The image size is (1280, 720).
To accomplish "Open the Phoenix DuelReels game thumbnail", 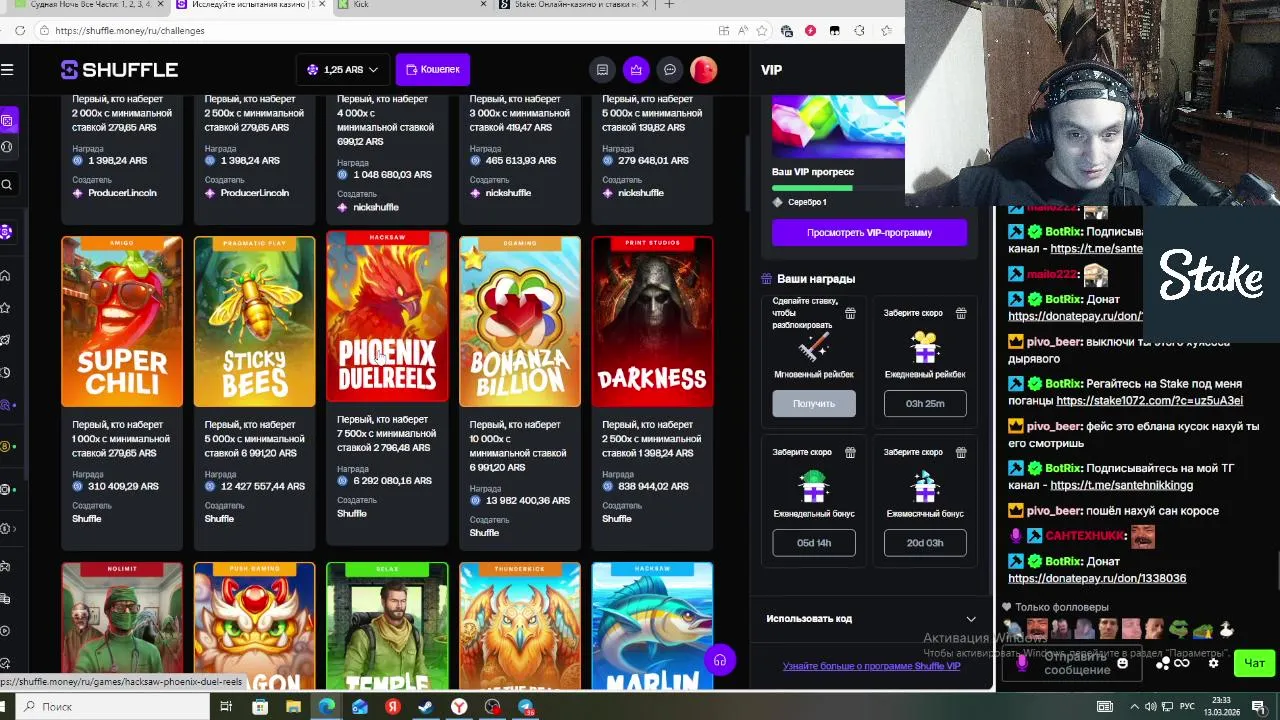I will pos(387,317).
